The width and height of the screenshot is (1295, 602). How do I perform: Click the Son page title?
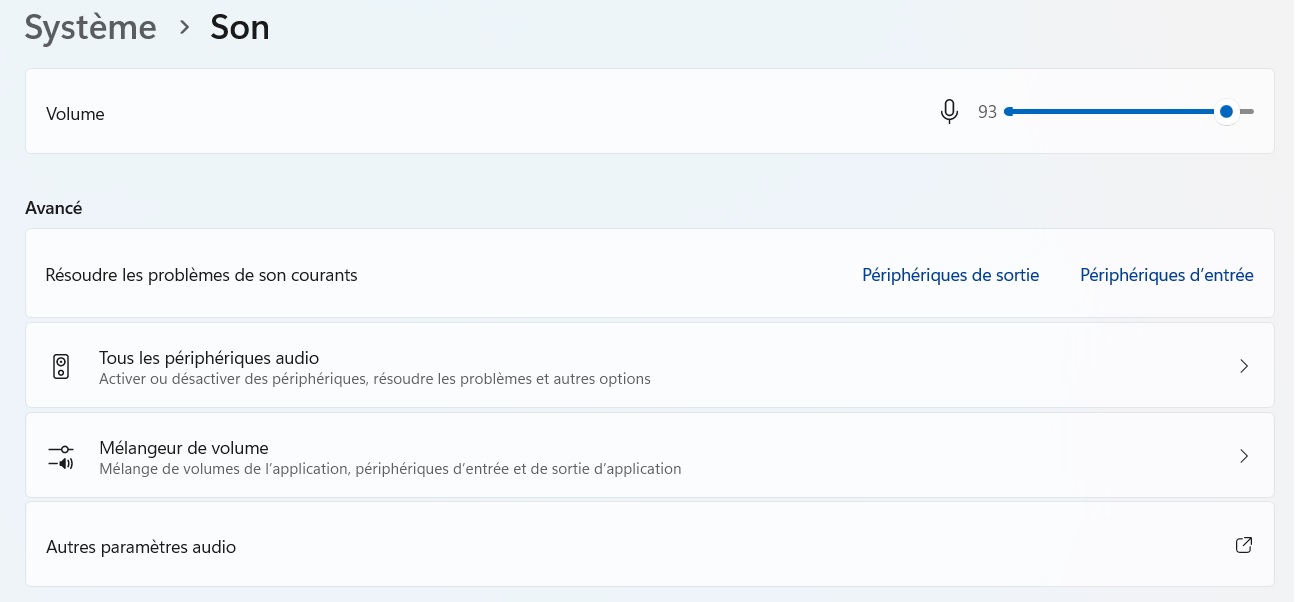click(x=240, y=28)
